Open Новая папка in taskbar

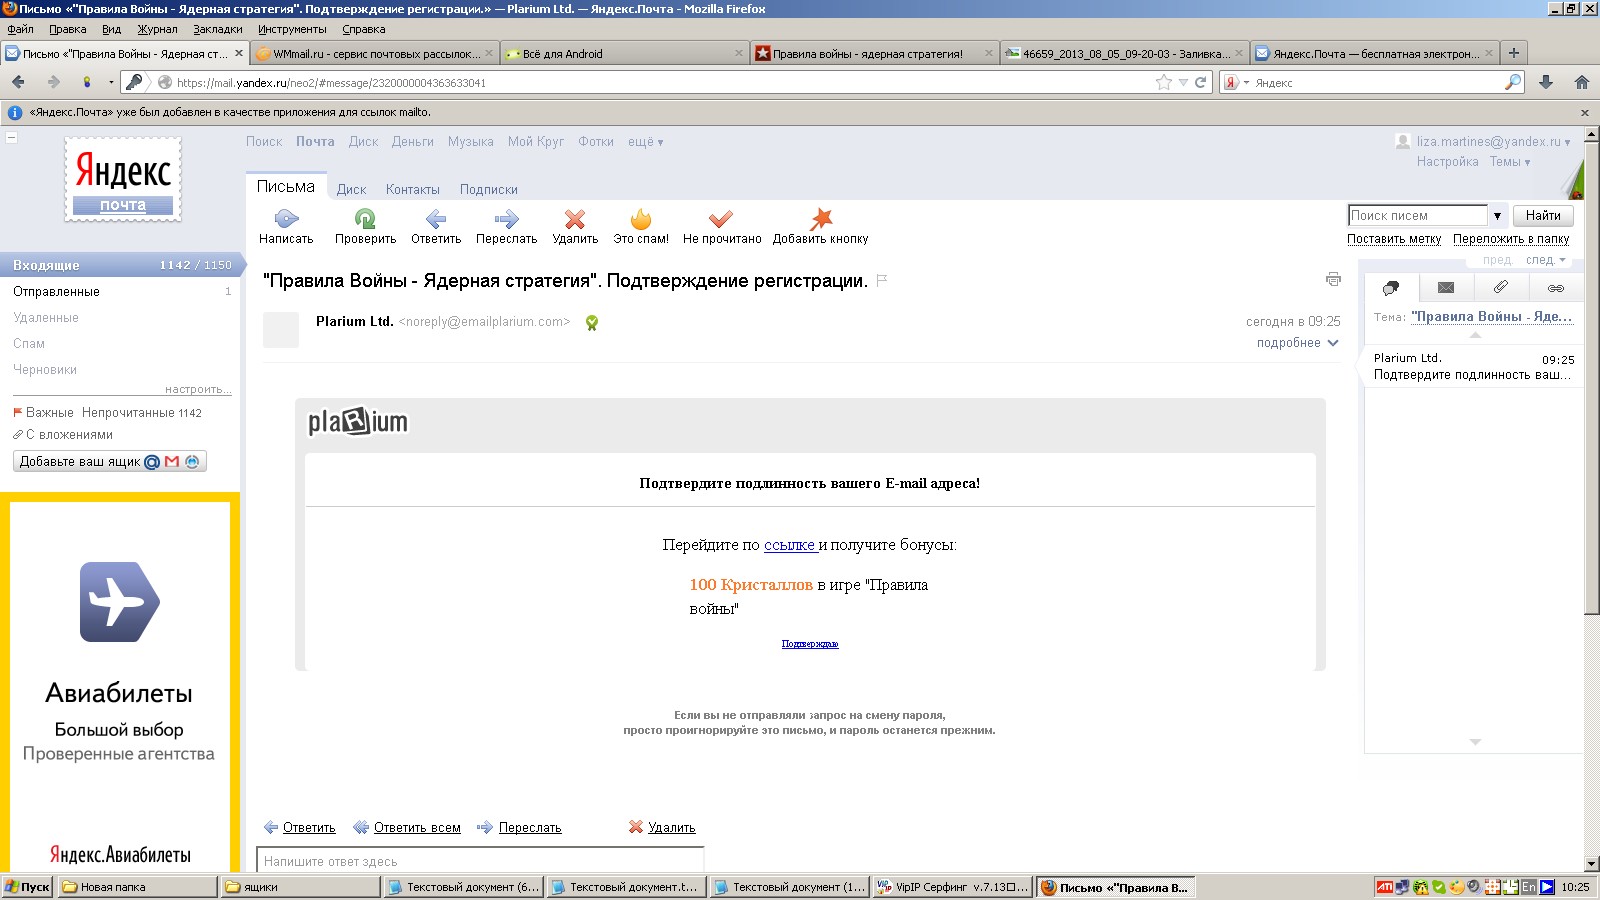137,887
